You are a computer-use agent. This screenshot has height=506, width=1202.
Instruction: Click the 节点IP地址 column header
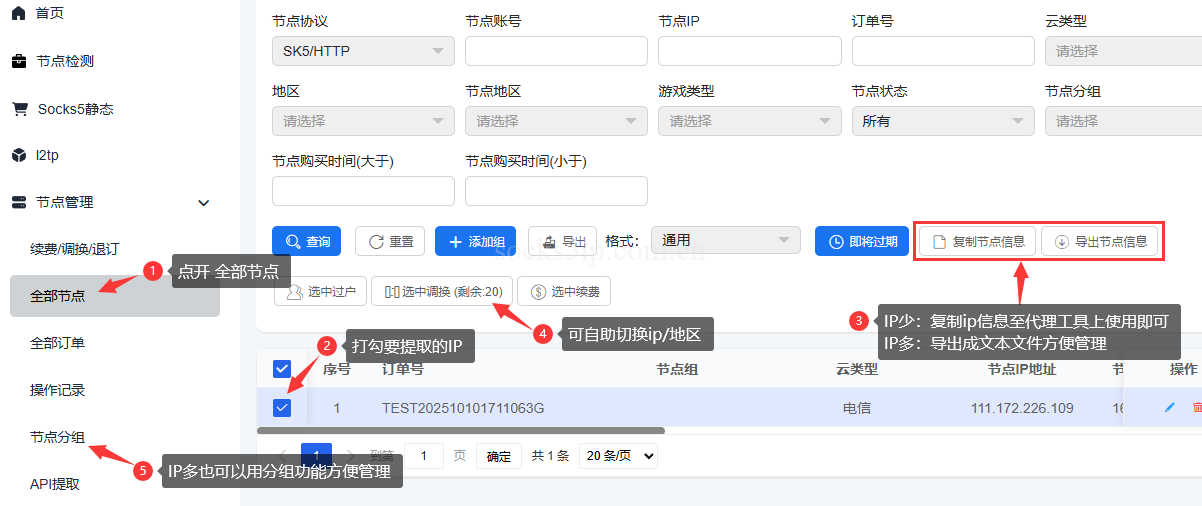point(1022,369)
